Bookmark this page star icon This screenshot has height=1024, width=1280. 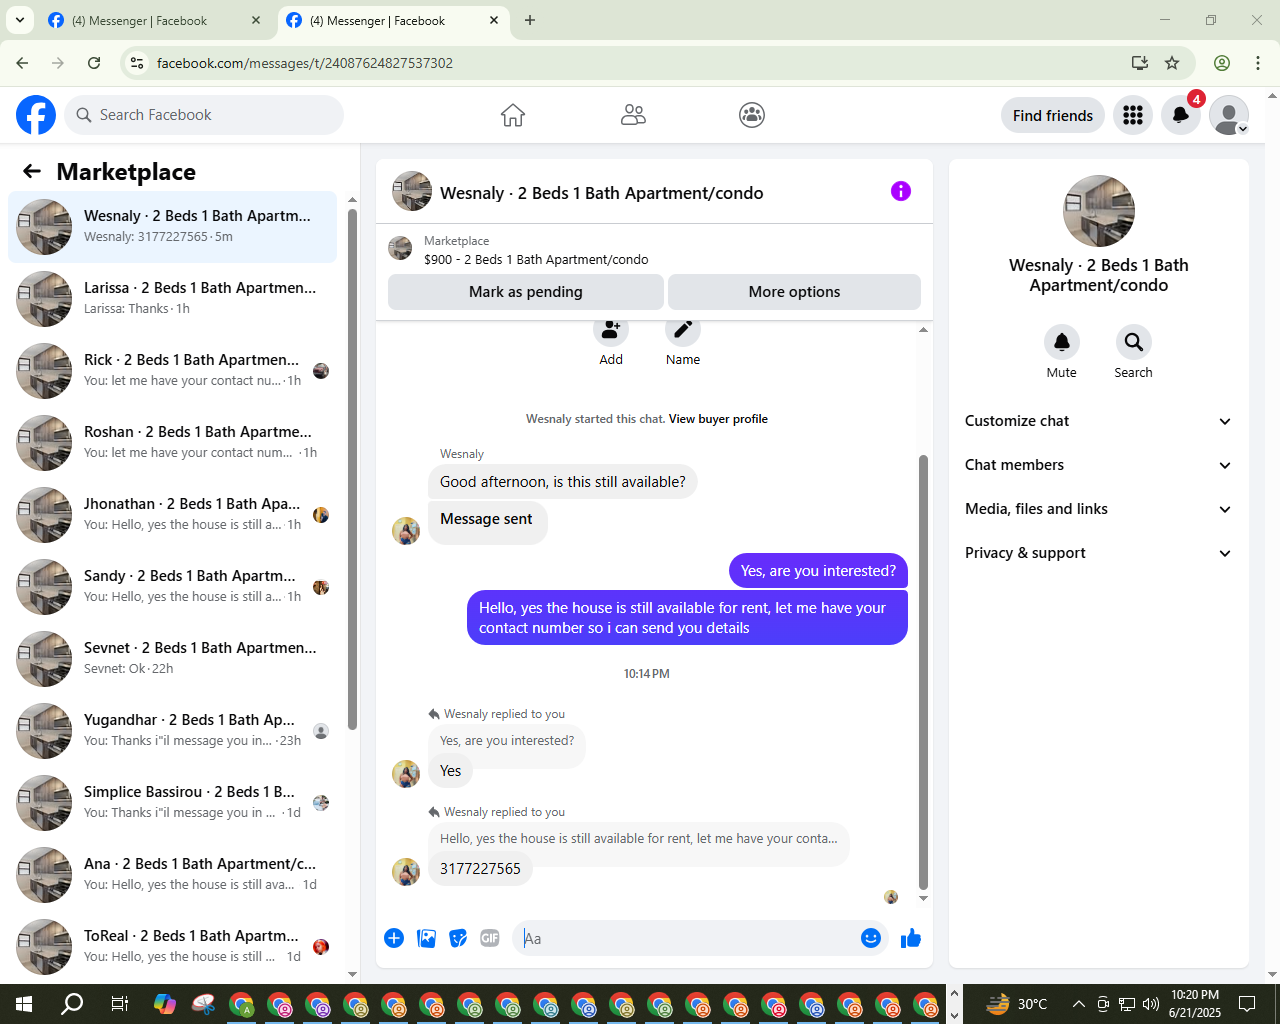(x=1172, y=63)
